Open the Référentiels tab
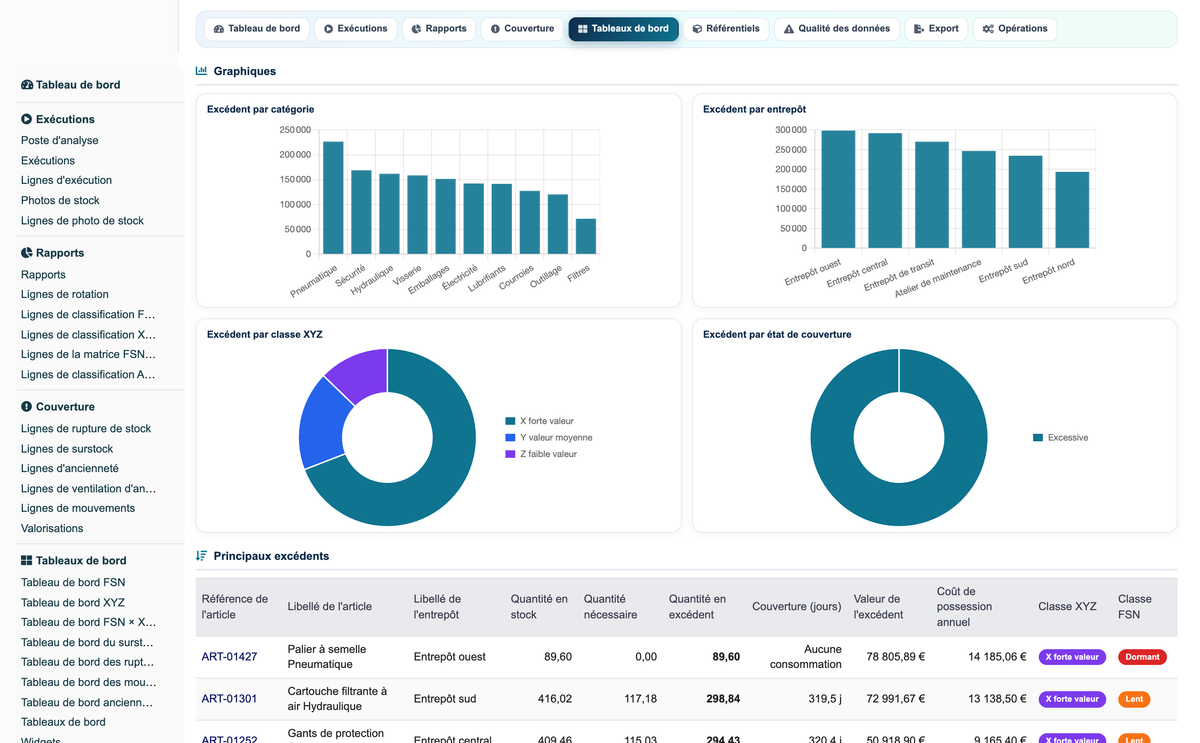1200x743 pixels. 726,29
